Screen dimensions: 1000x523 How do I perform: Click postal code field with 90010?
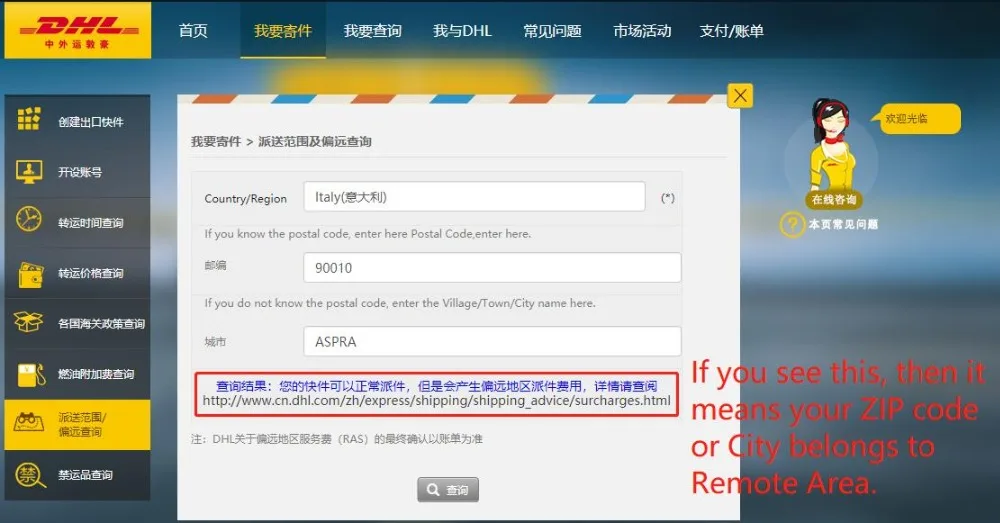tap(492, 268)
